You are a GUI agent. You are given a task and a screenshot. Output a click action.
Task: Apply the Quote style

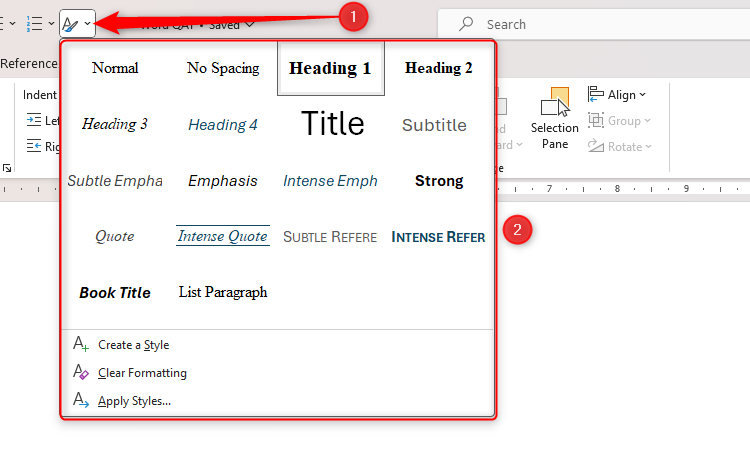(115, 236)
